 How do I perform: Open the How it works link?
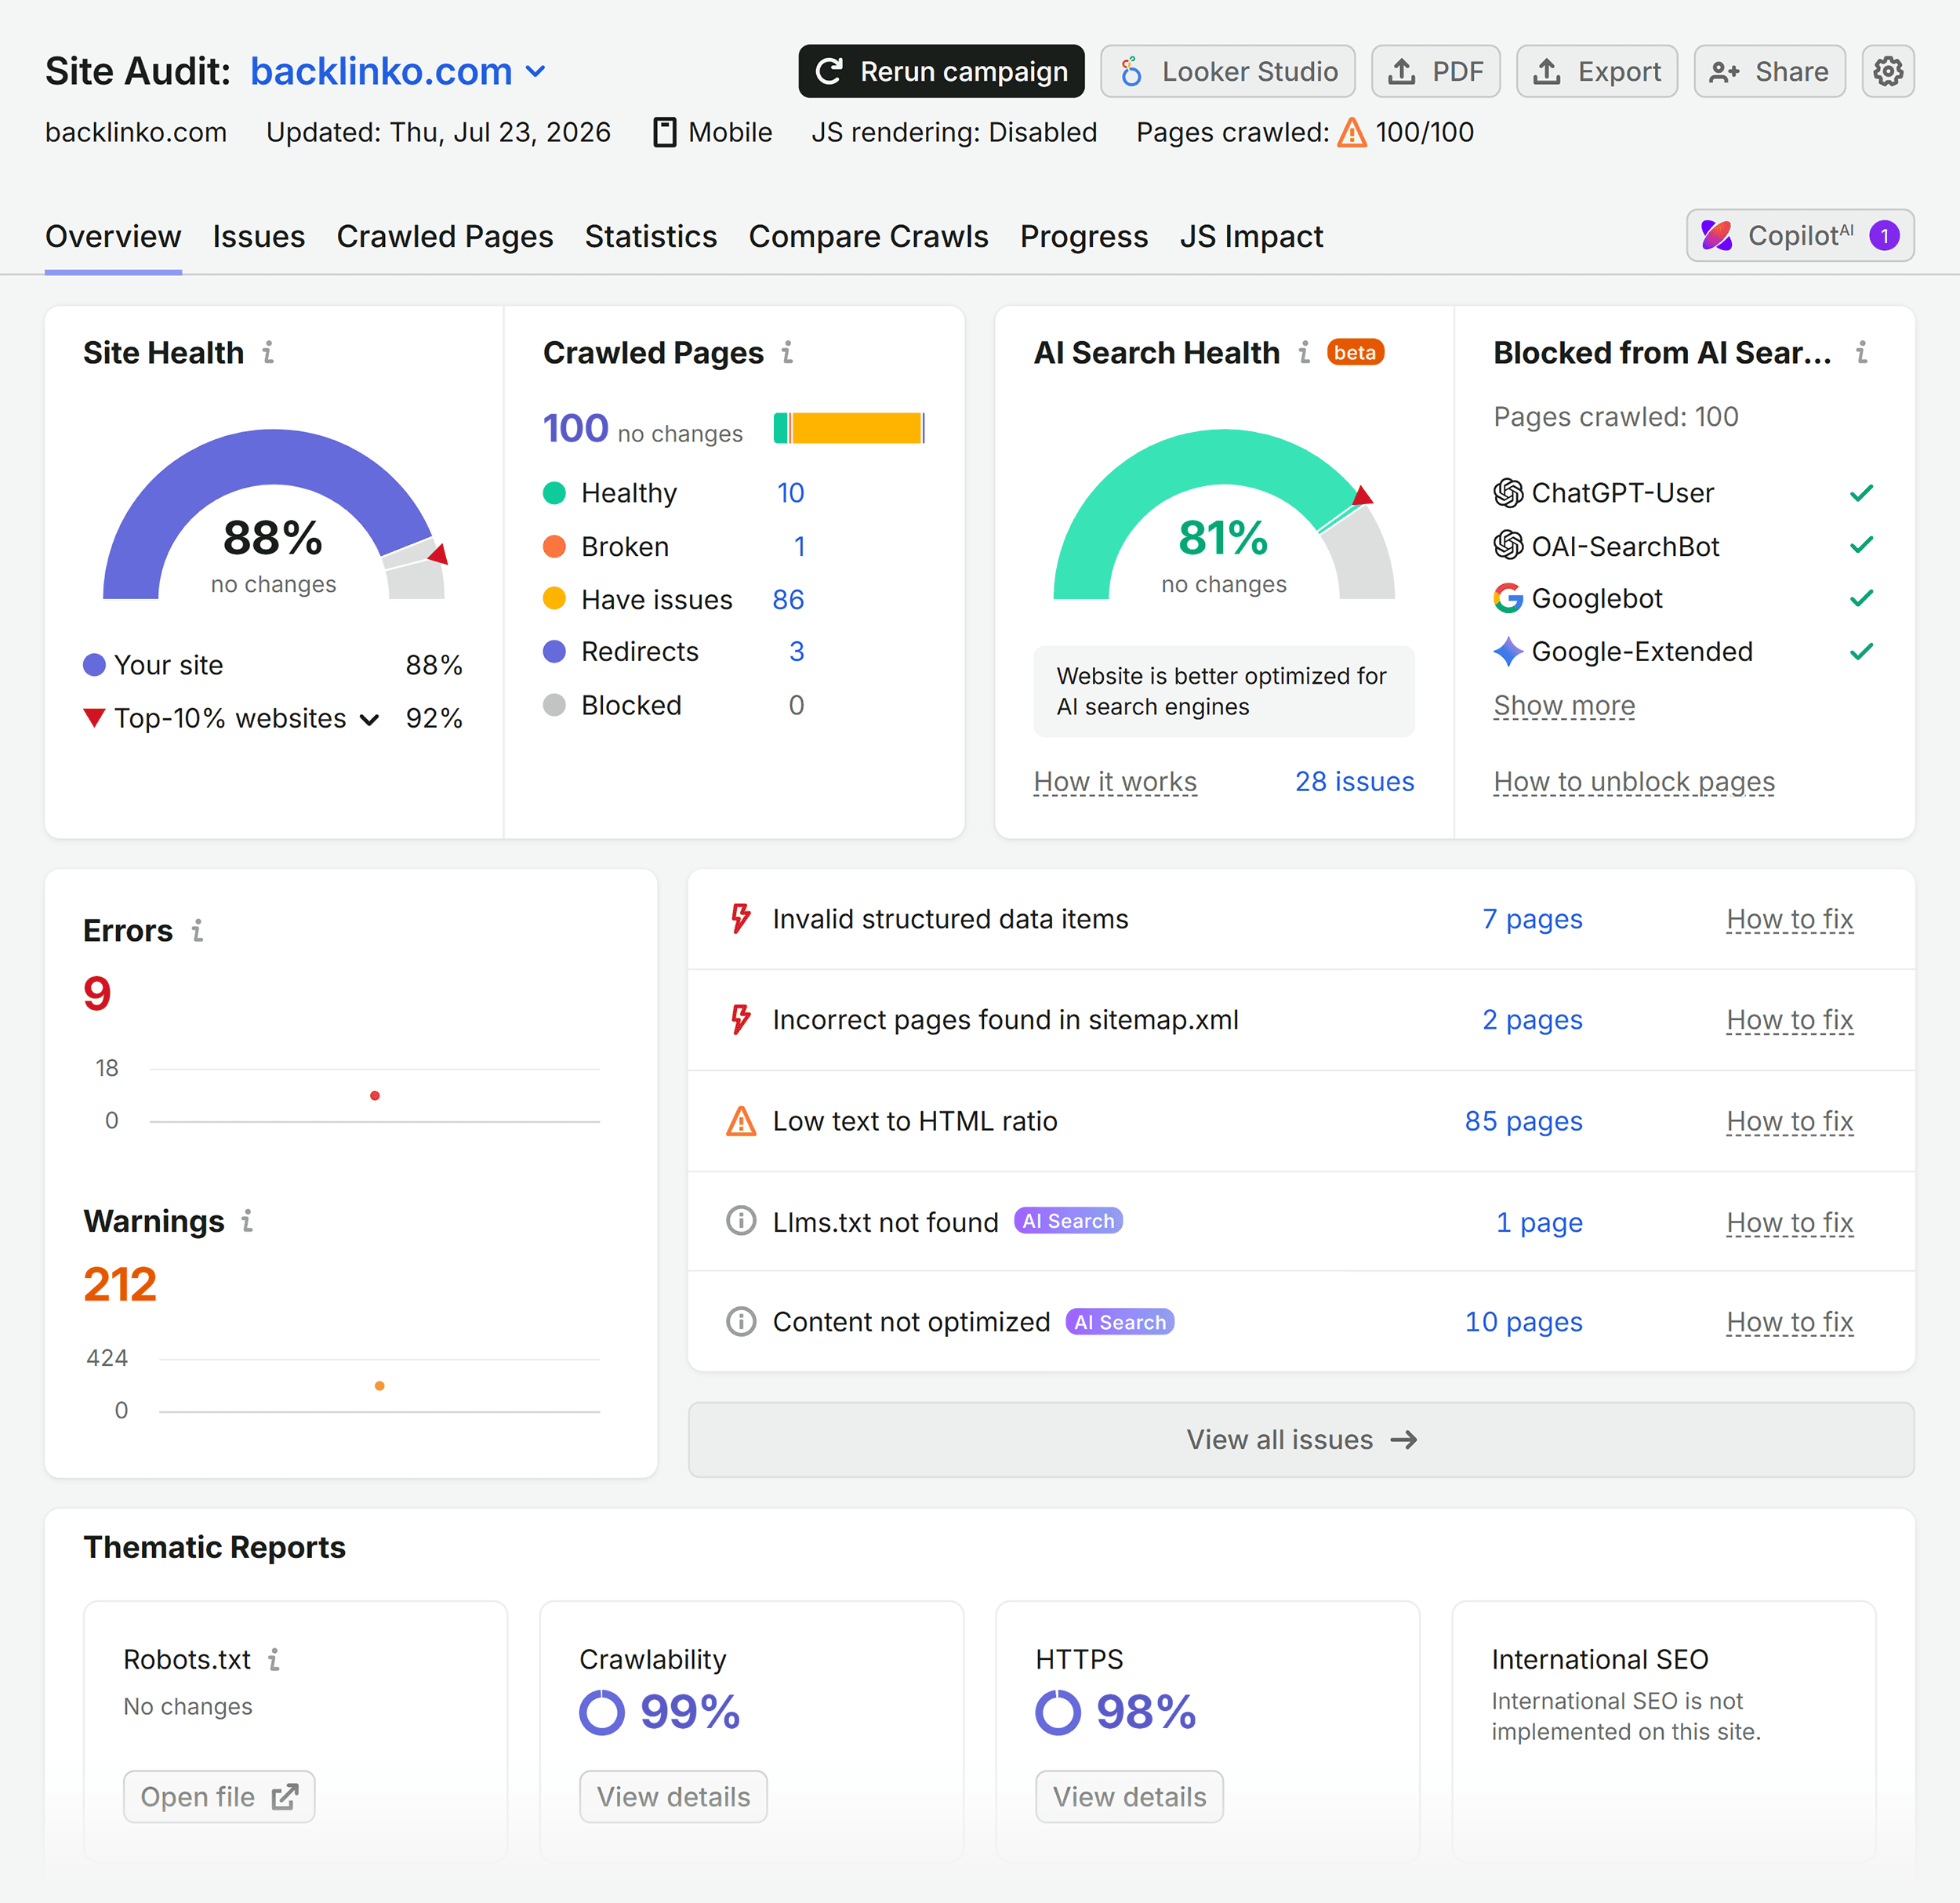1115,781
